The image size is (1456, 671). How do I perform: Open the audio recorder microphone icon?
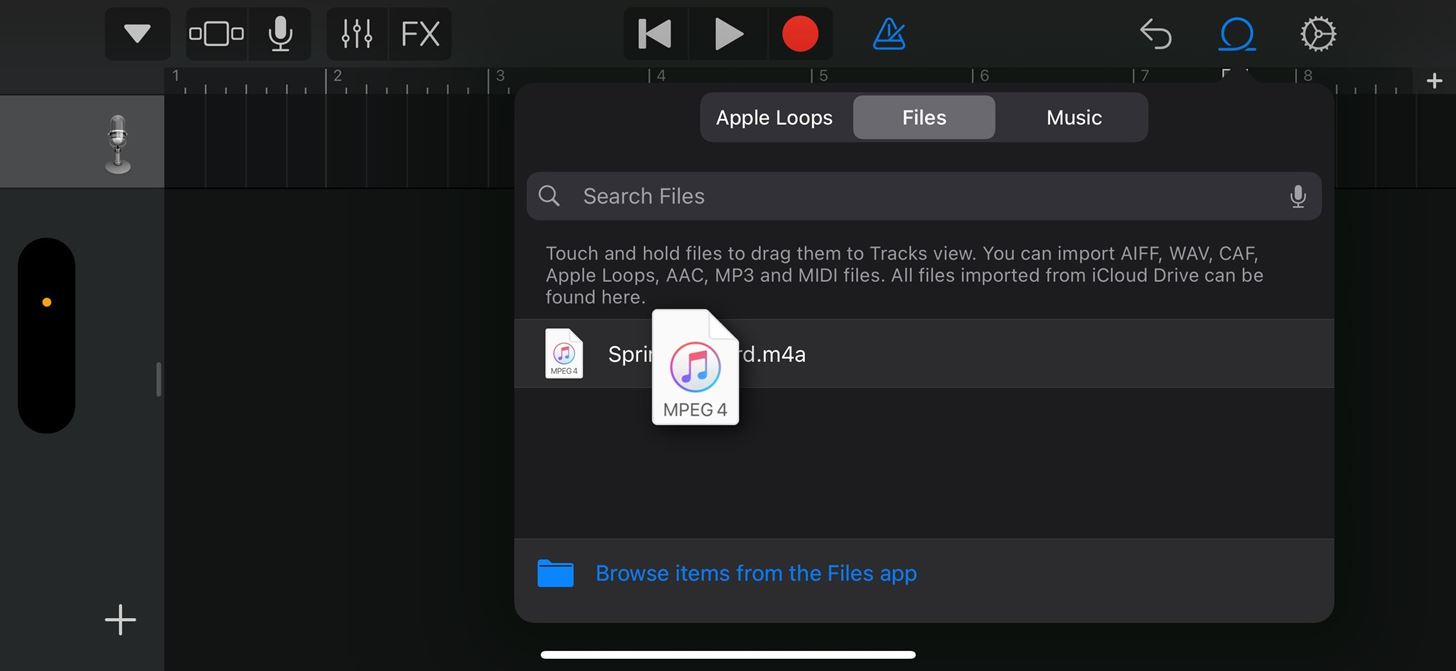(x=280, y=33)
